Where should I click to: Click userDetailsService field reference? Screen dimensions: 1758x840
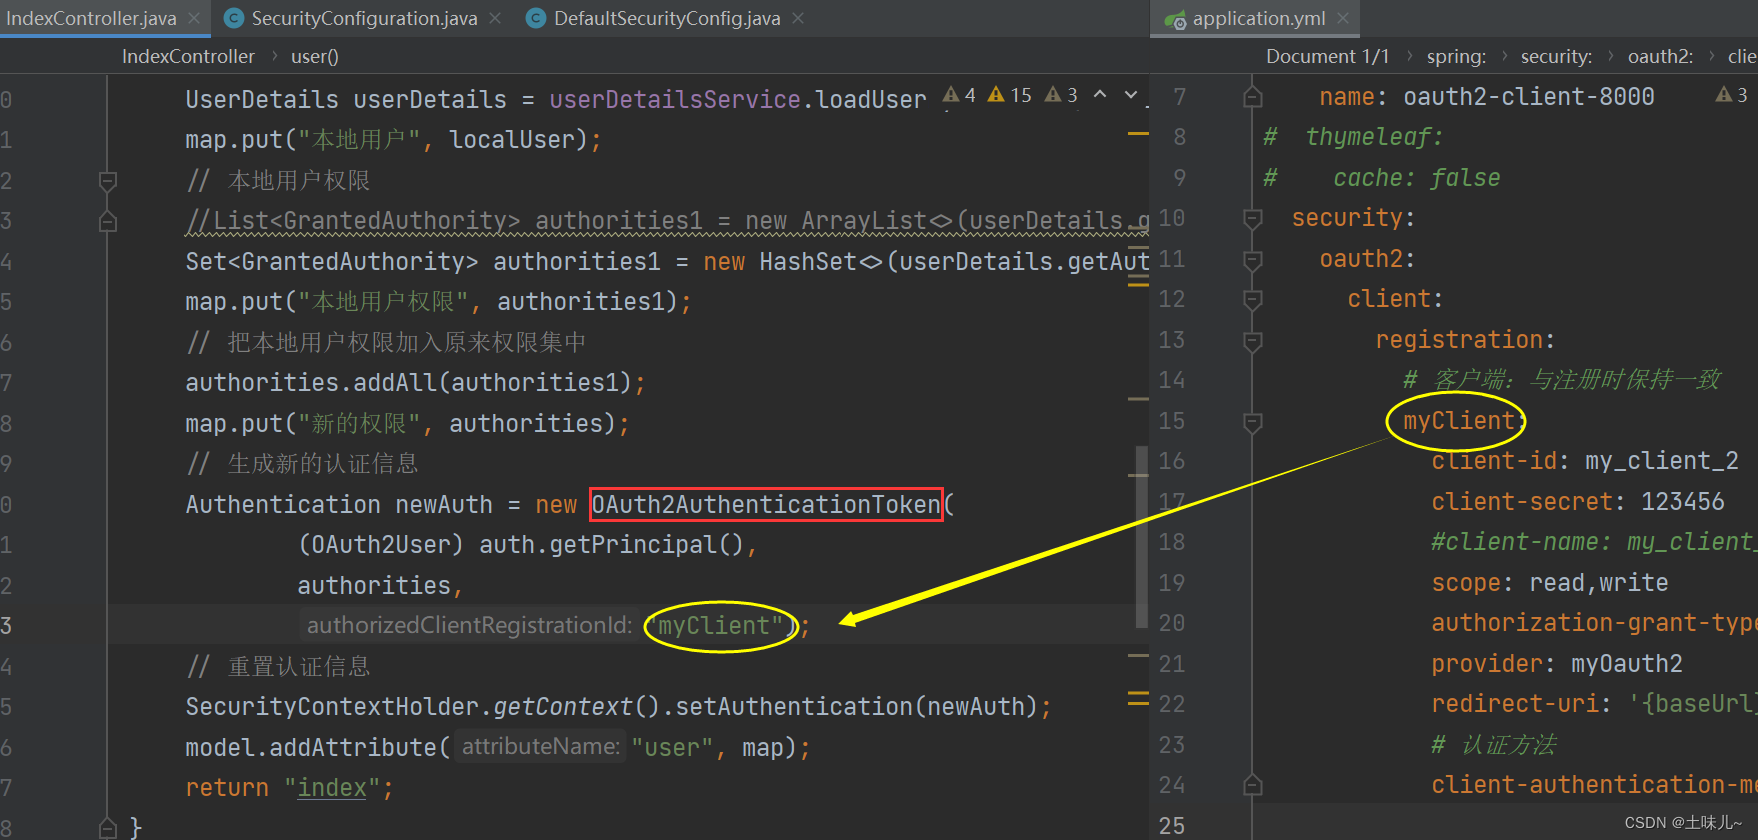tap(675, 100)
